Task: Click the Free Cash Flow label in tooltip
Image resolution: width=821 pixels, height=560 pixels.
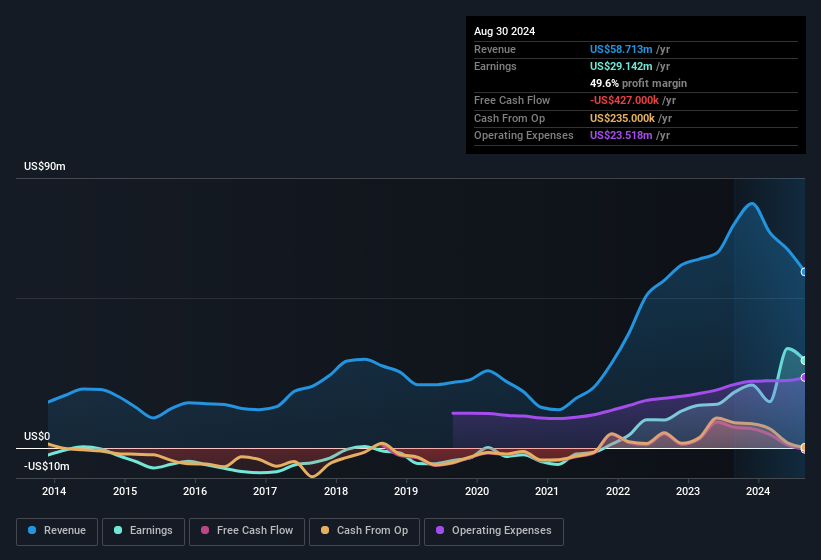Action: 512,100
